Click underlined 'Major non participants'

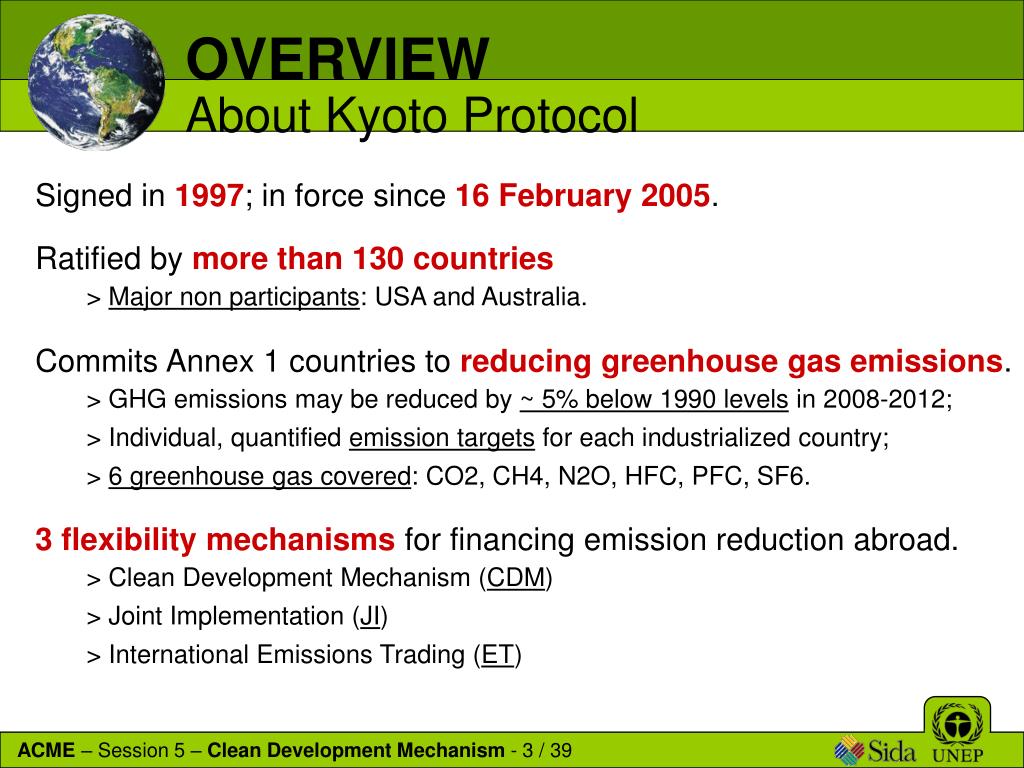tap(234, 297)
